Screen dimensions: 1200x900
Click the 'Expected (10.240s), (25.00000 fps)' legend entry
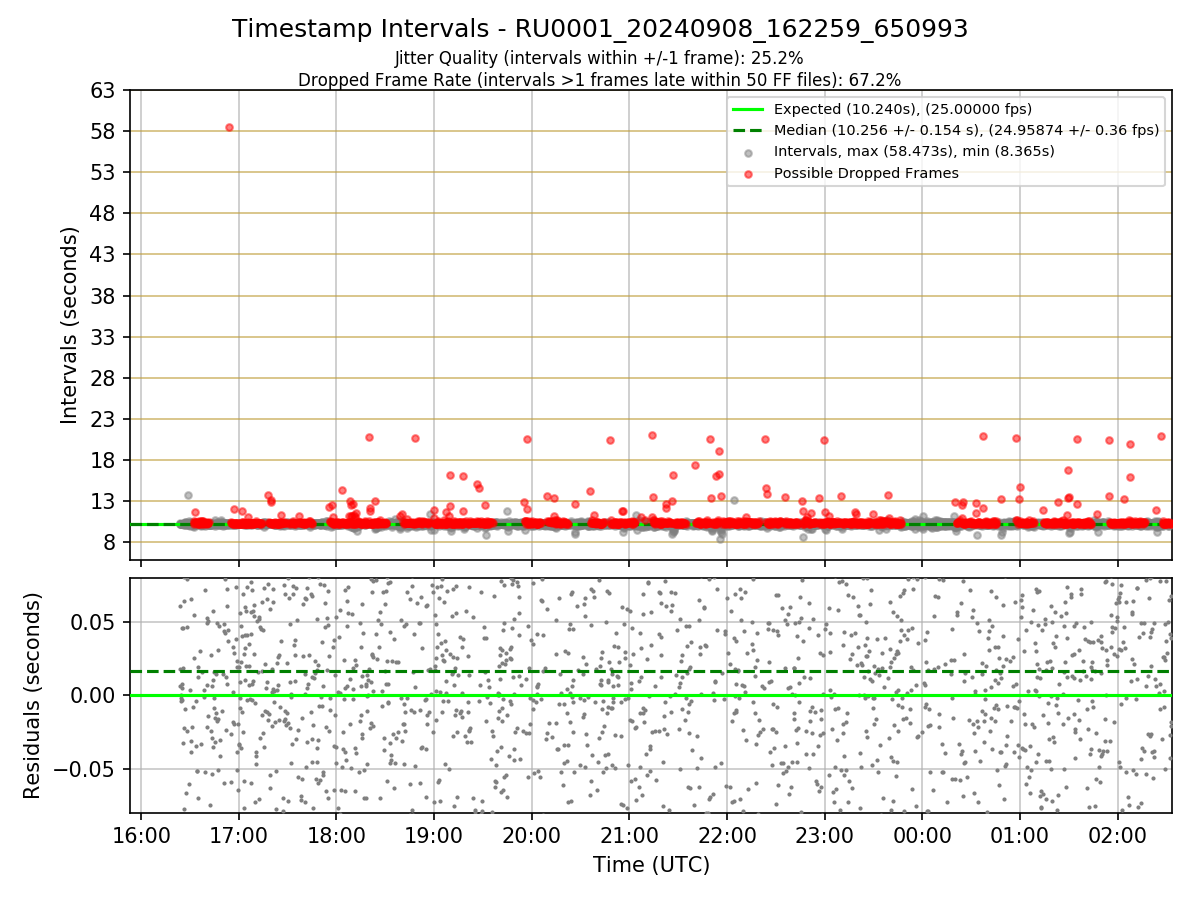[x=903, y=109]
